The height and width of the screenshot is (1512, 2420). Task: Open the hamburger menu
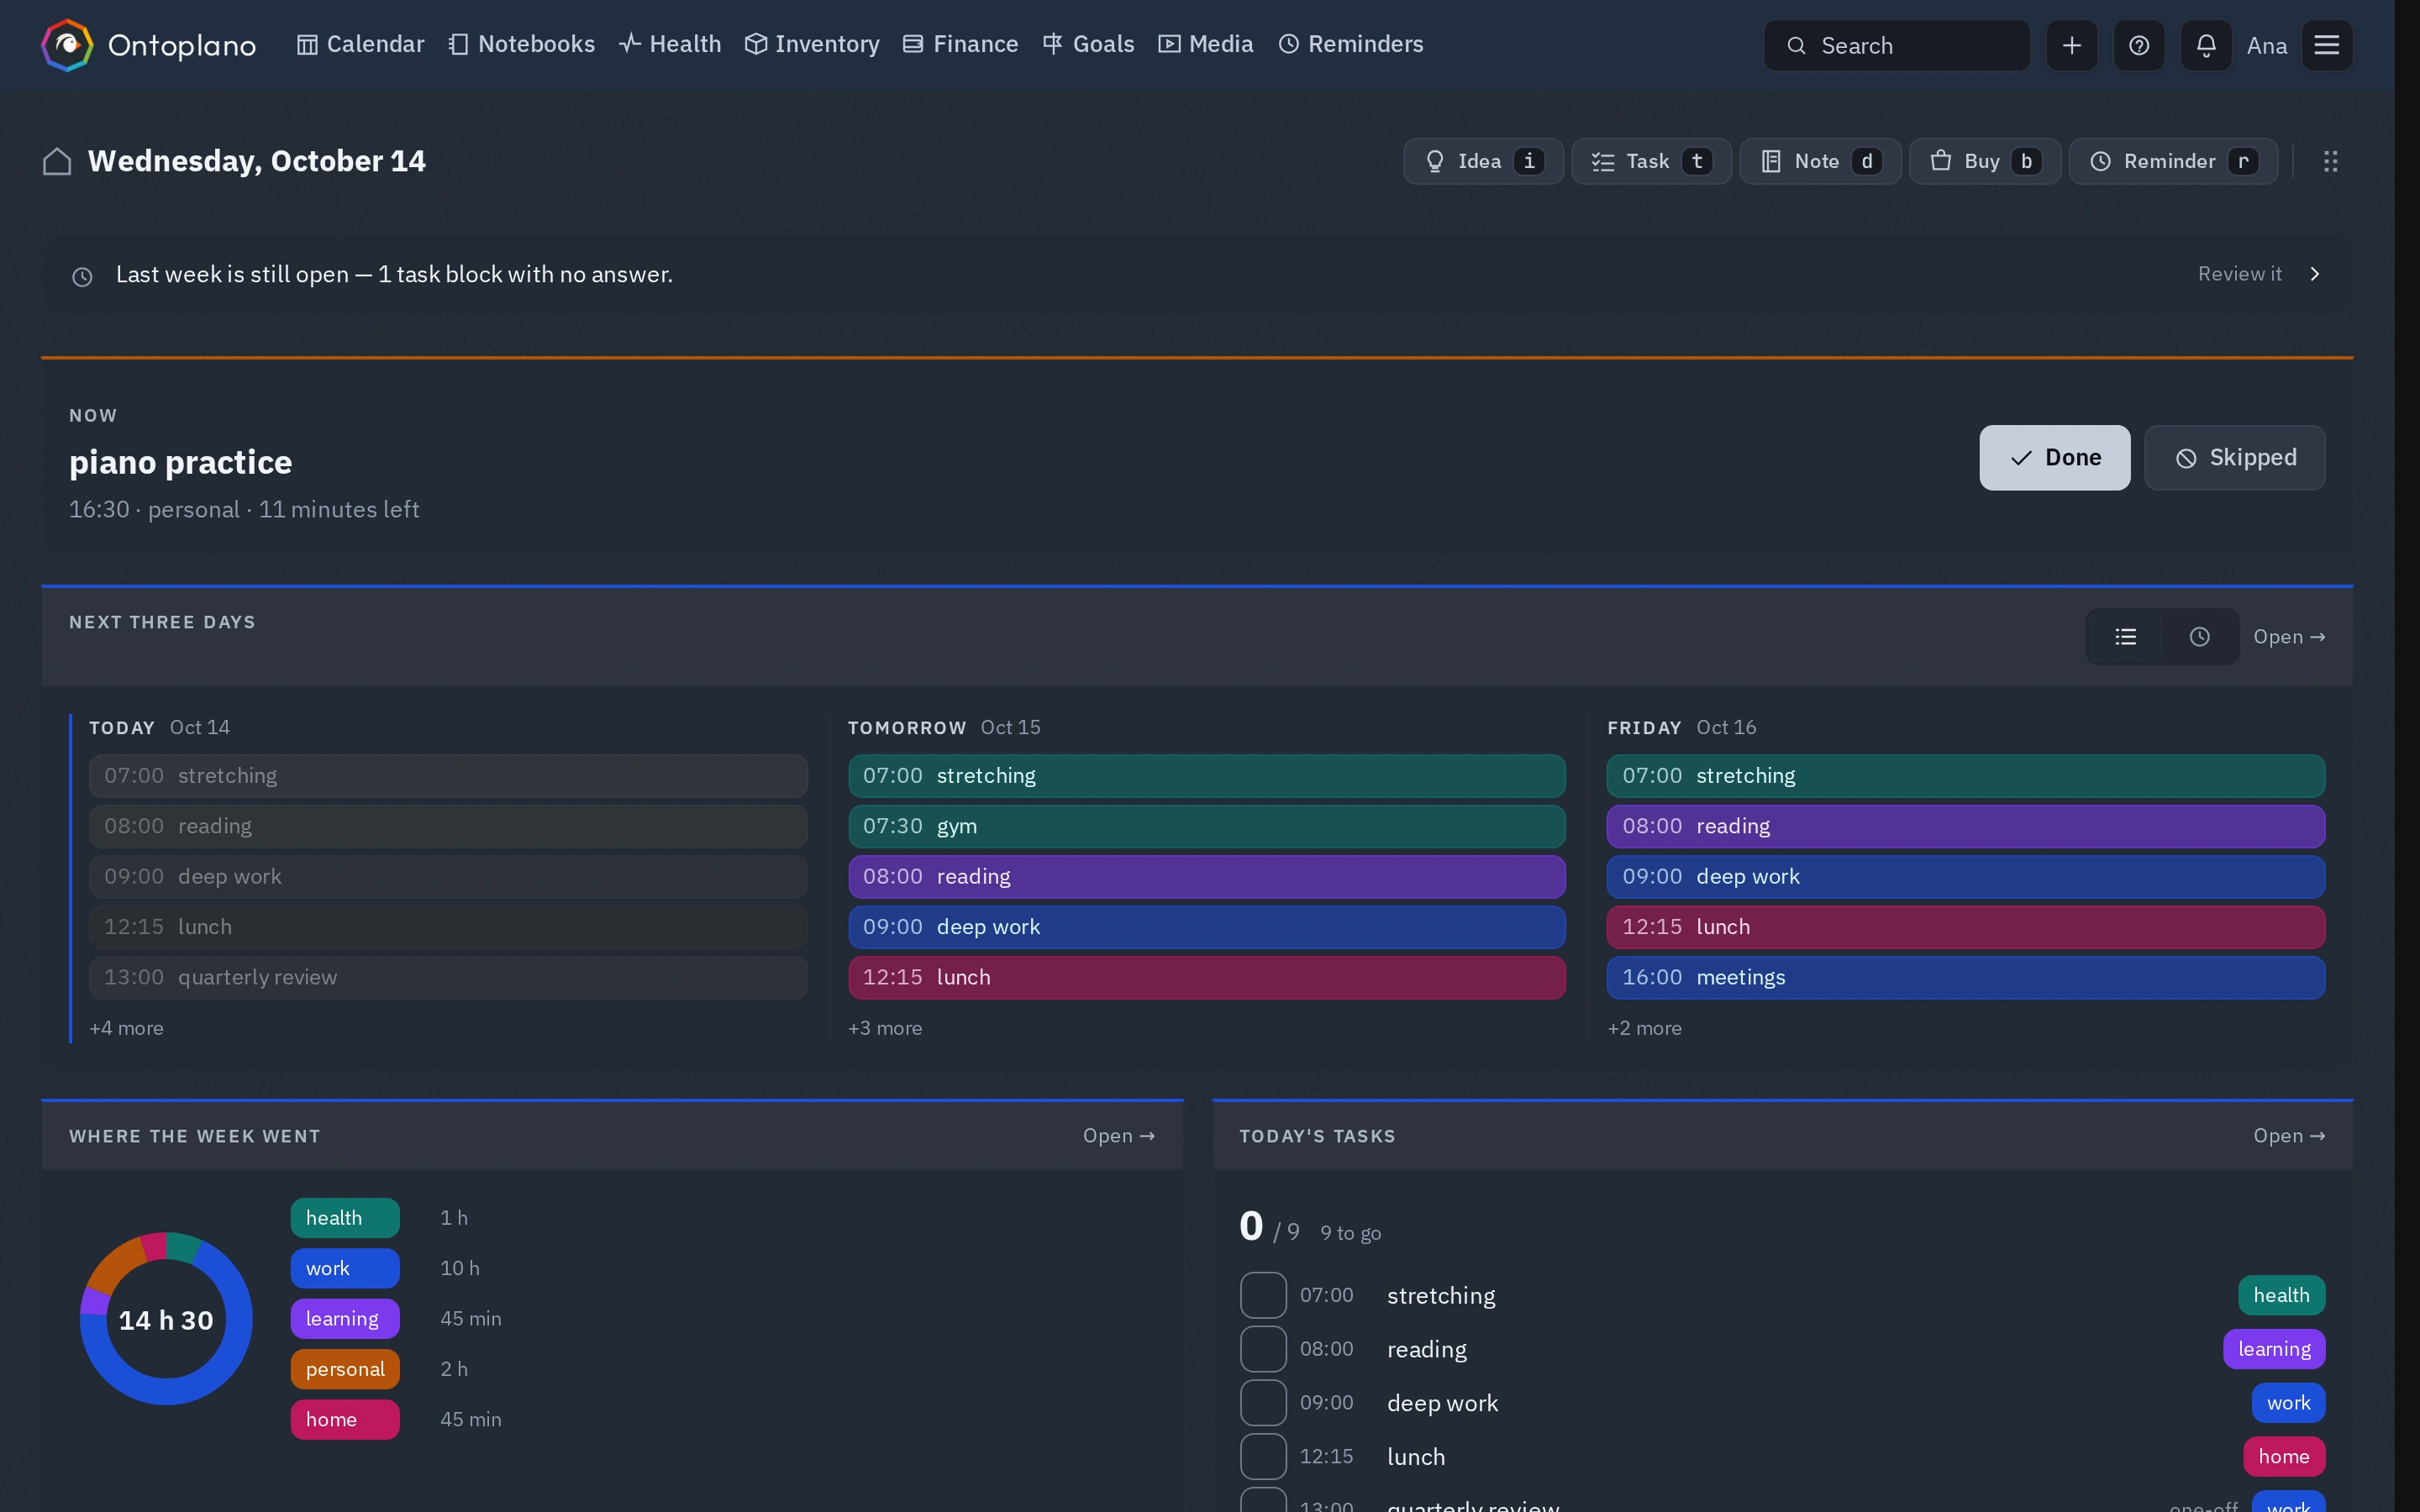click(2326, 45)
